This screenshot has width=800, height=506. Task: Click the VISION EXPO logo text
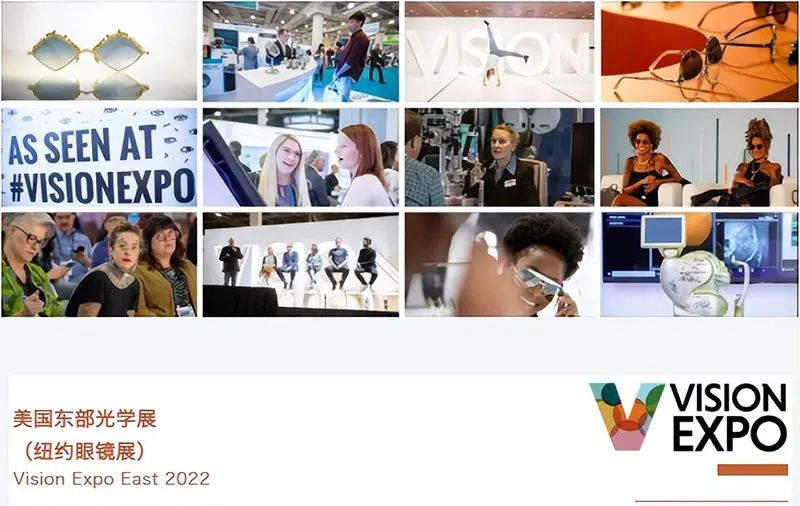point(728,417)
